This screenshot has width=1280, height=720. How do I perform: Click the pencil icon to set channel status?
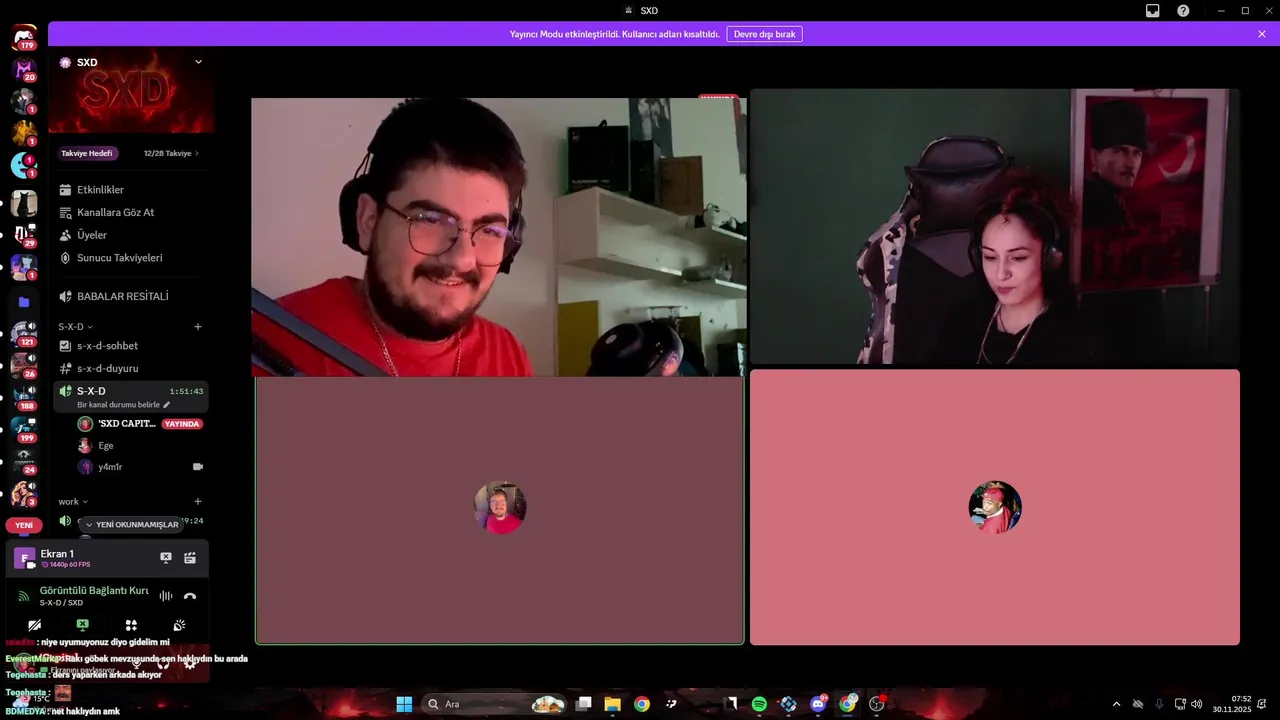tap(167, 405)
